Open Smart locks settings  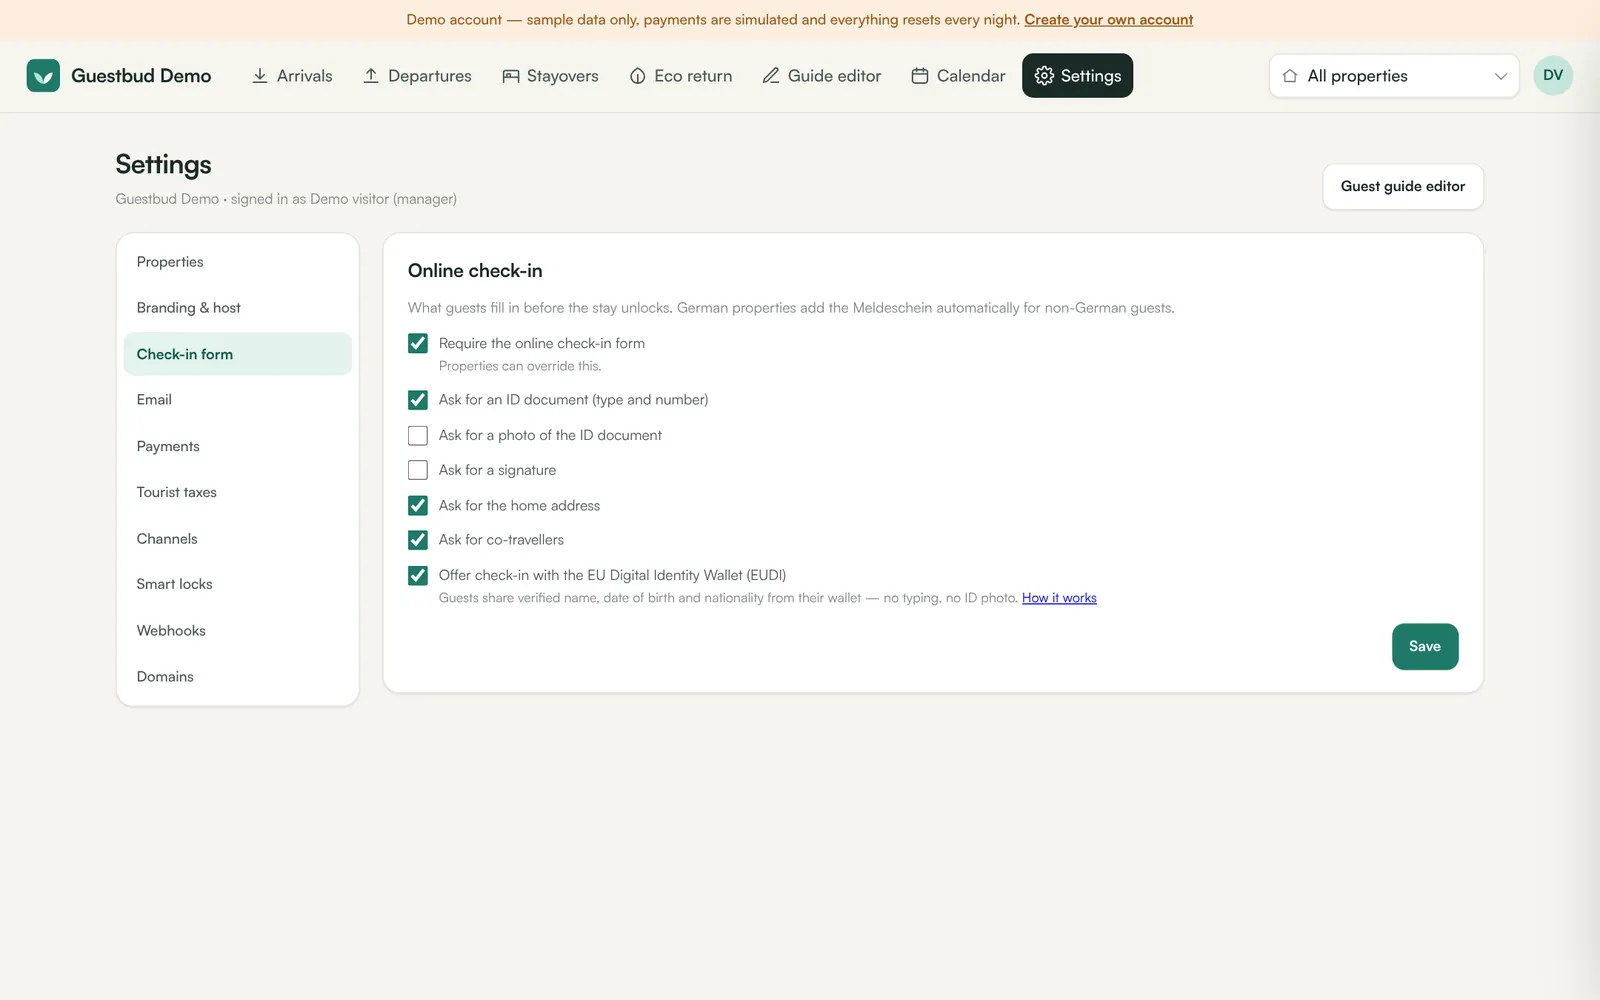point(238,584)
